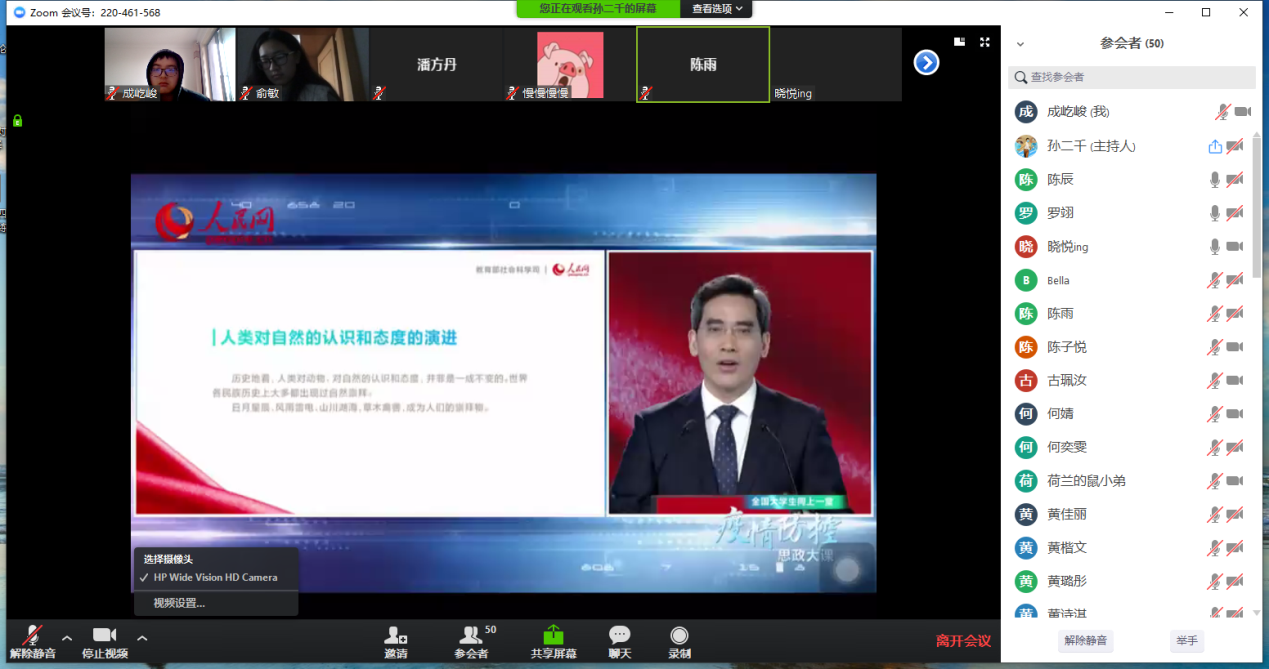Enter full screen using the expand icon
The image size is (1269, 669).
pos(984,42)
